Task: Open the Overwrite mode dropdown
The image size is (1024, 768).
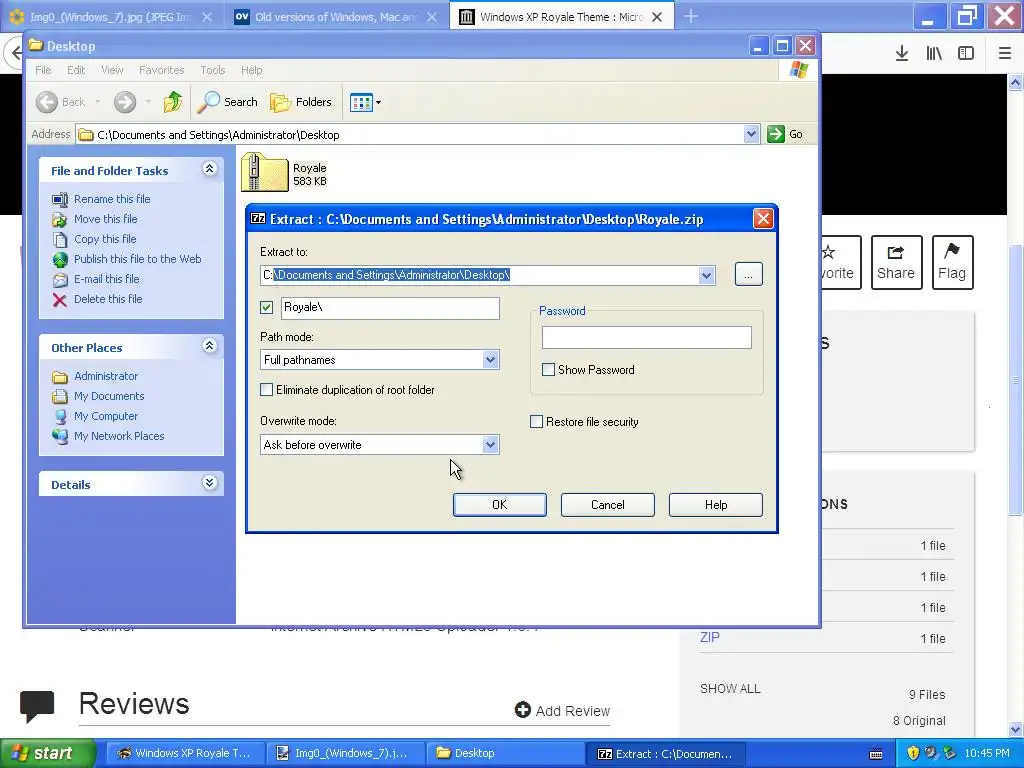Action: pos(490,445)
